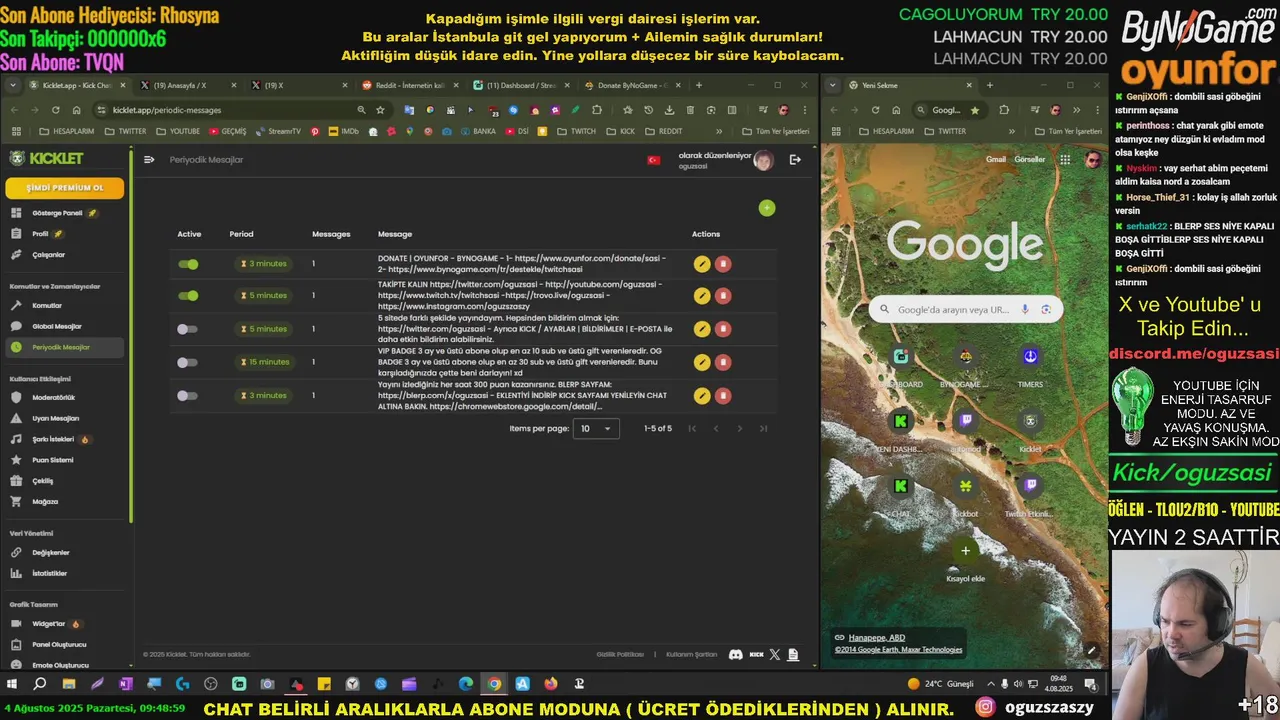
Task: Open the Hanapepe, ABD background credit link
Action: point(877,638)
